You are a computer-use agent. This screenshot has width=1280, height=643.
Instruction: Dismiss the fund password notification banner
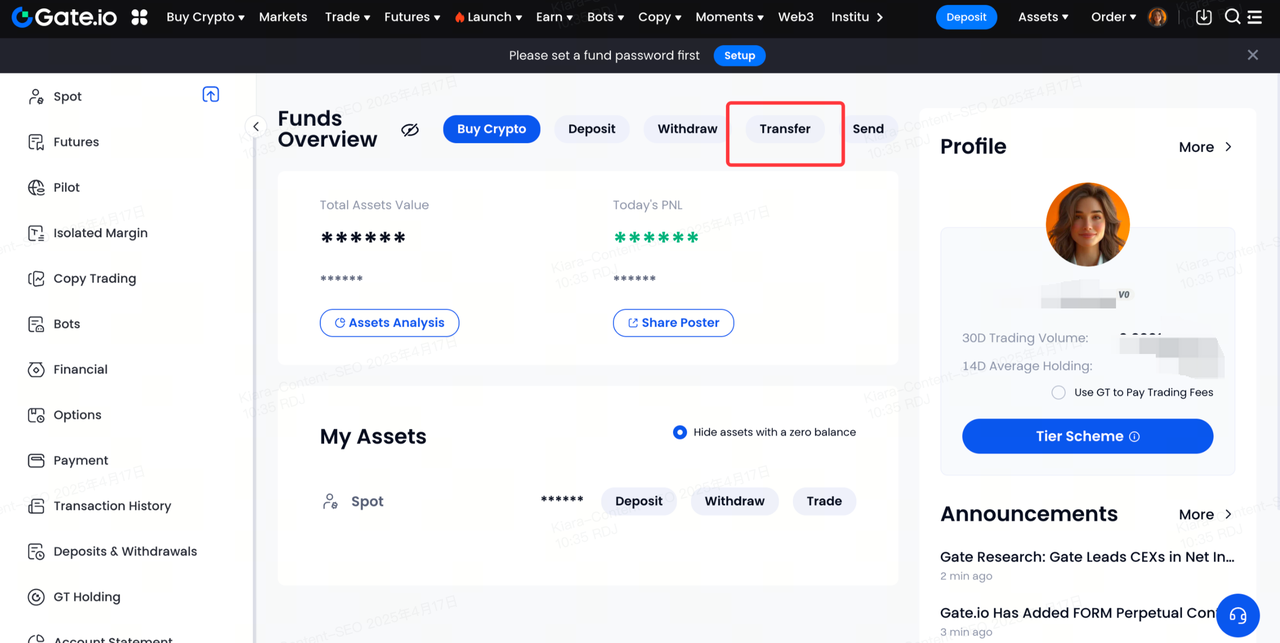1252,55
